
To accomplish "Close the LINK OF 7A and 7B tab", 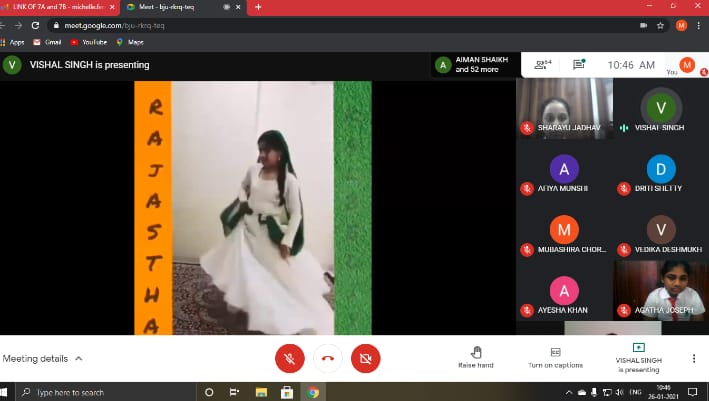I will pos(112,7).
